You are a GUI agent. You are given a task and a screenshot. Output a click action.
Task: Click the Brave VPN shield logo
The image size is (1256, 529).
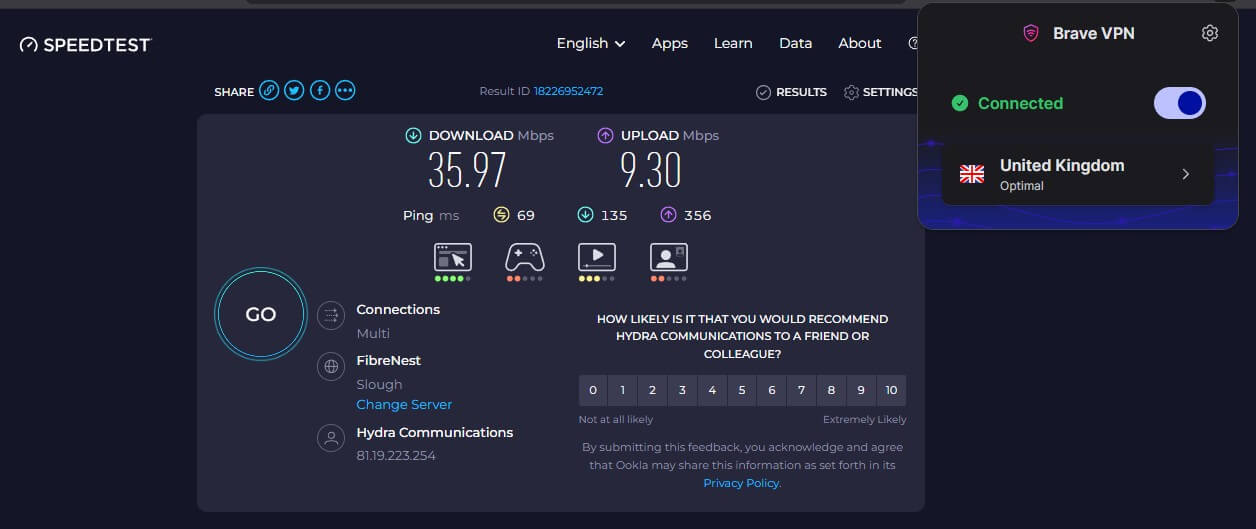1031,33
